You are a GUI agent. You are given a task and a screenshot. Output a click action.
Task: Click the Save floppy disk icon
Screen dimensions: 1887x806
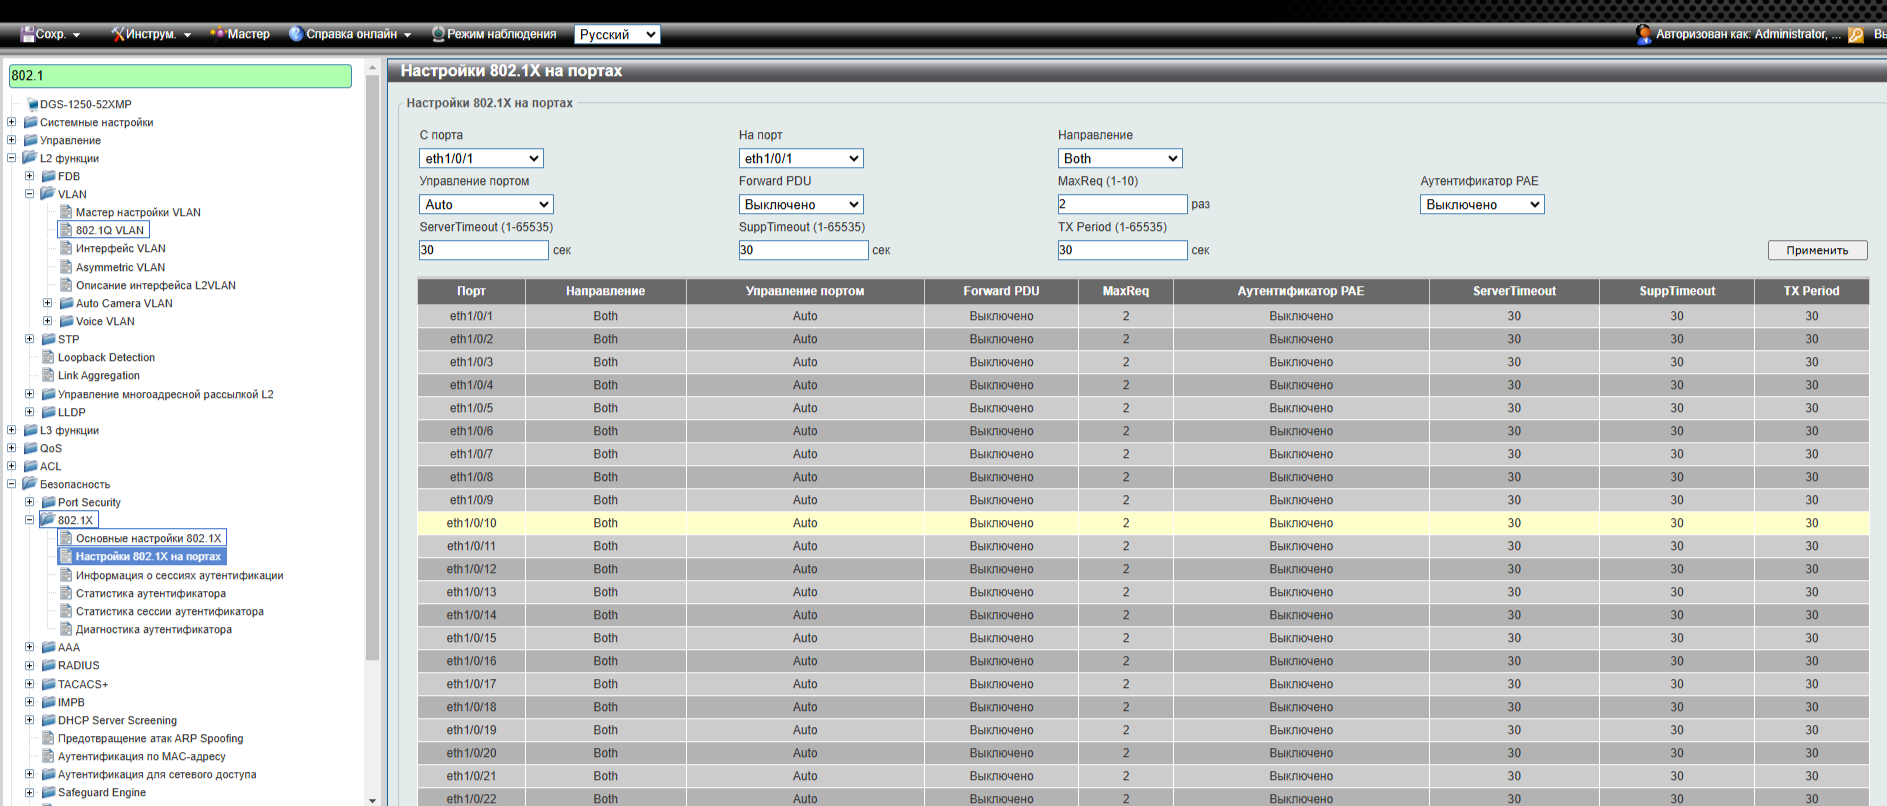(x=28, y=34)
